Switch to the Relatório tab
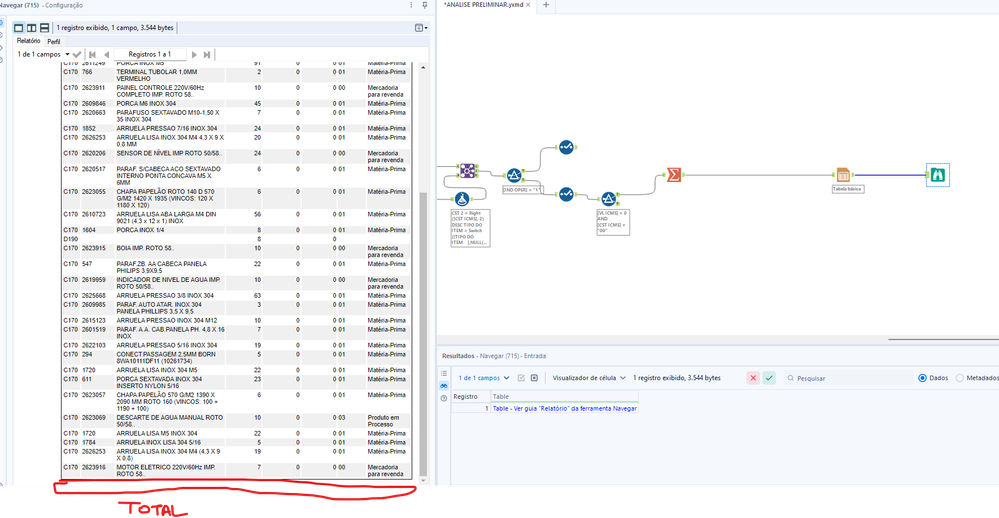Image resolution: width=999 pixels, height=518 pixels. click(29, 41)
